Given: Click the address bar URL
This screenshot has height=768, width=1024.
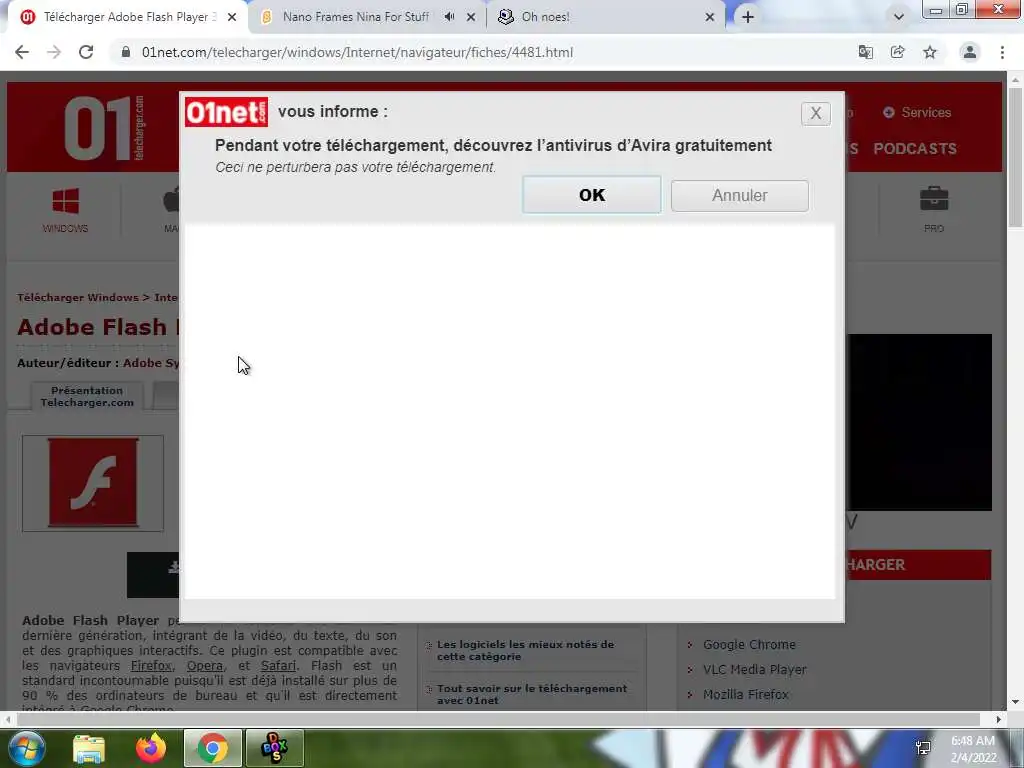Looking at the screenshot, I should click(357, 52).
